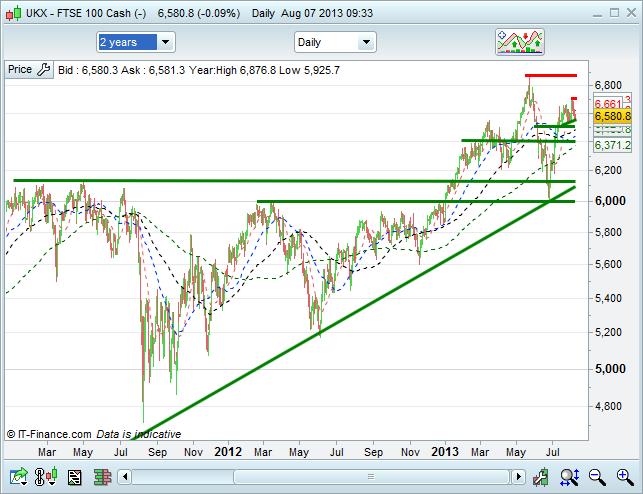Image resolution: width=643 pixels, height=494 pixels.
Task: Click the yellow 6,580.8 current price label
Action: (611, 117)
